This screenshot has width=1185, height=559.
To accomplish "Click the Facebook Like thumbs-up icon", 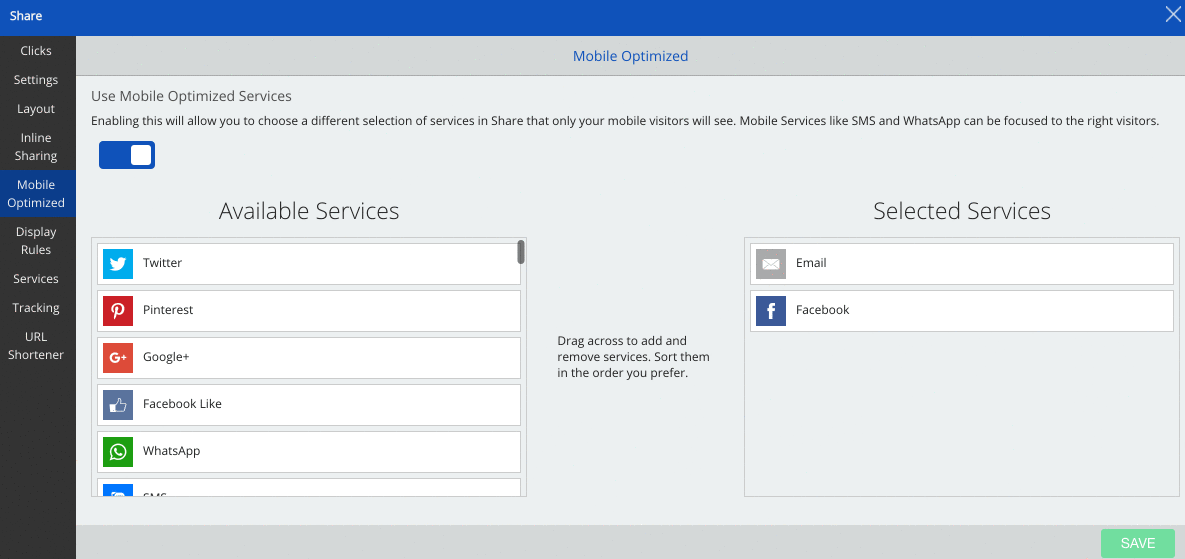I will (x=118, y=404).
